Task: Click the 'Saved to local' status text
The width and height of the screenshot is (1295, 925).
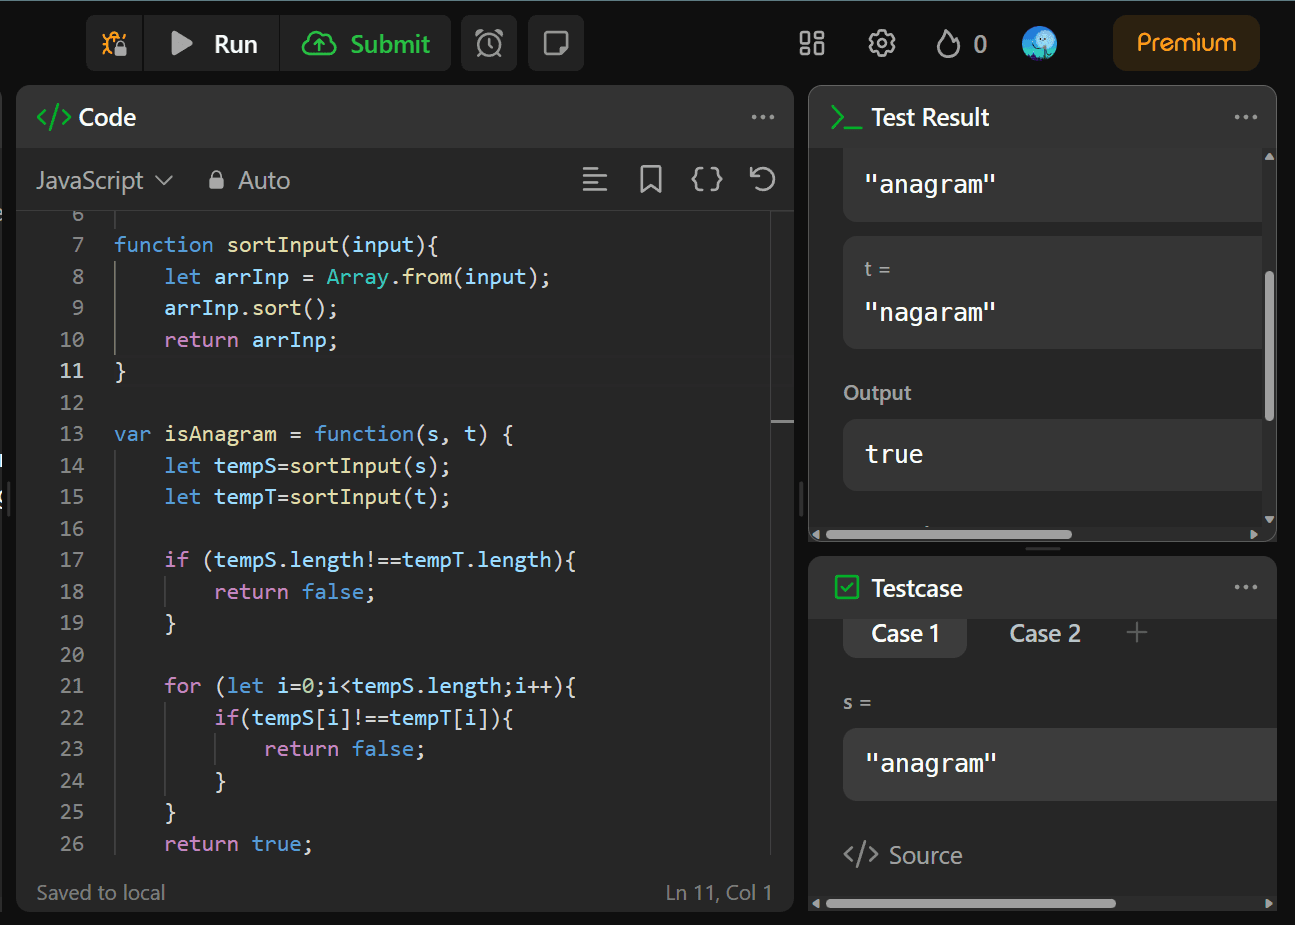Action: point(101,893)
